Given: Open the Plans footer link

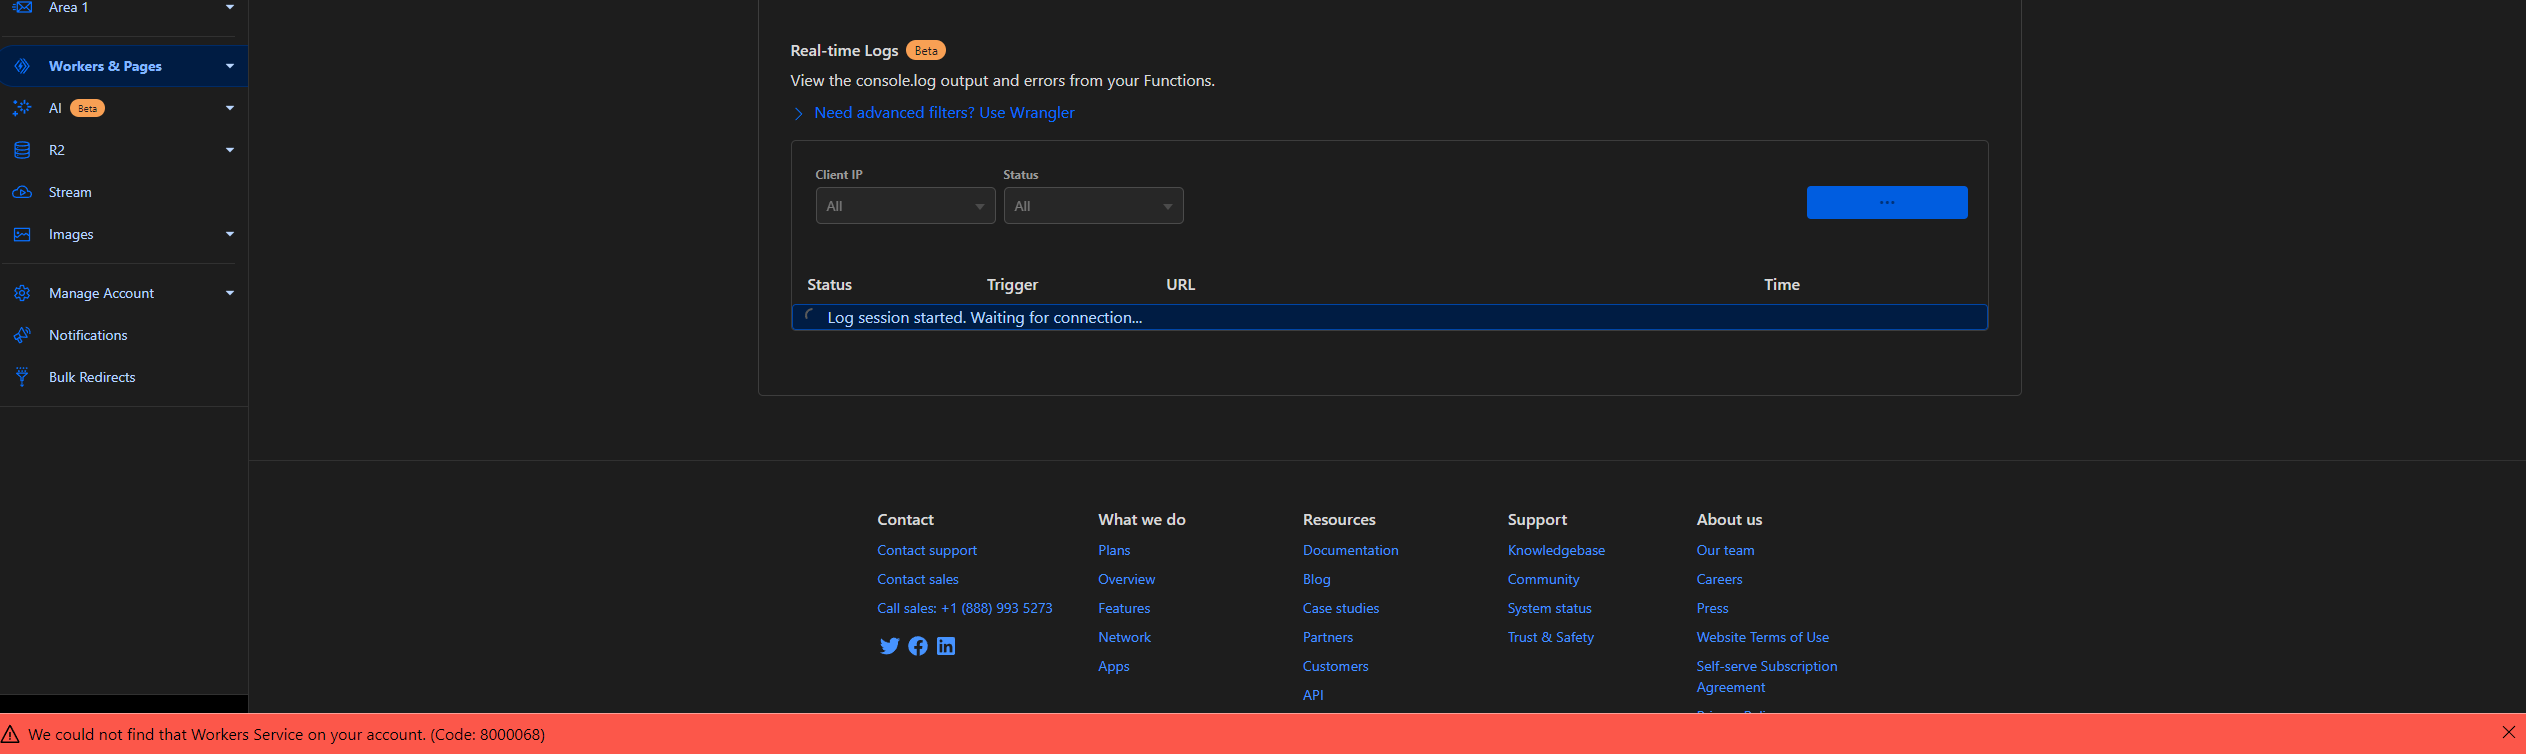Looking at the screenshot, I should [1114, 550].
